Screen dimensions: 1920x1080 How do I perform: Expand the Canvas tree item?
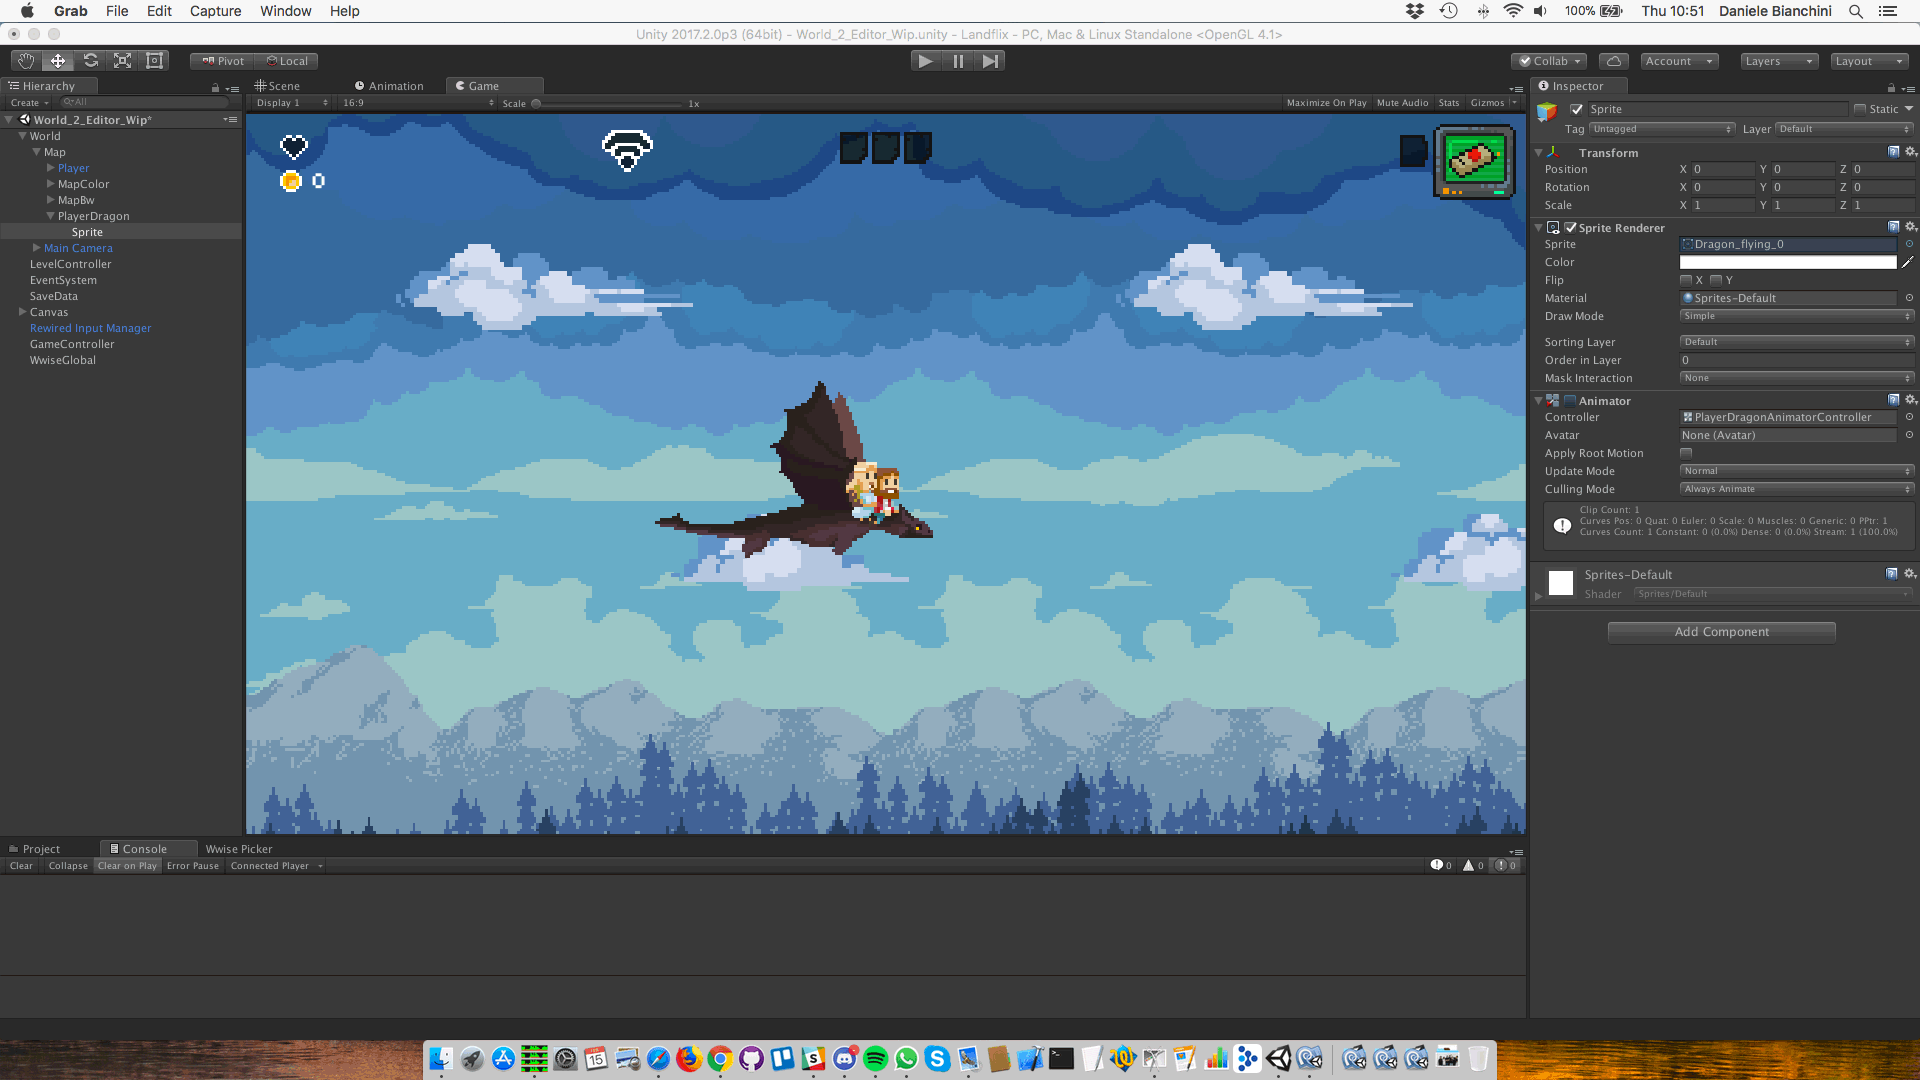22,312
